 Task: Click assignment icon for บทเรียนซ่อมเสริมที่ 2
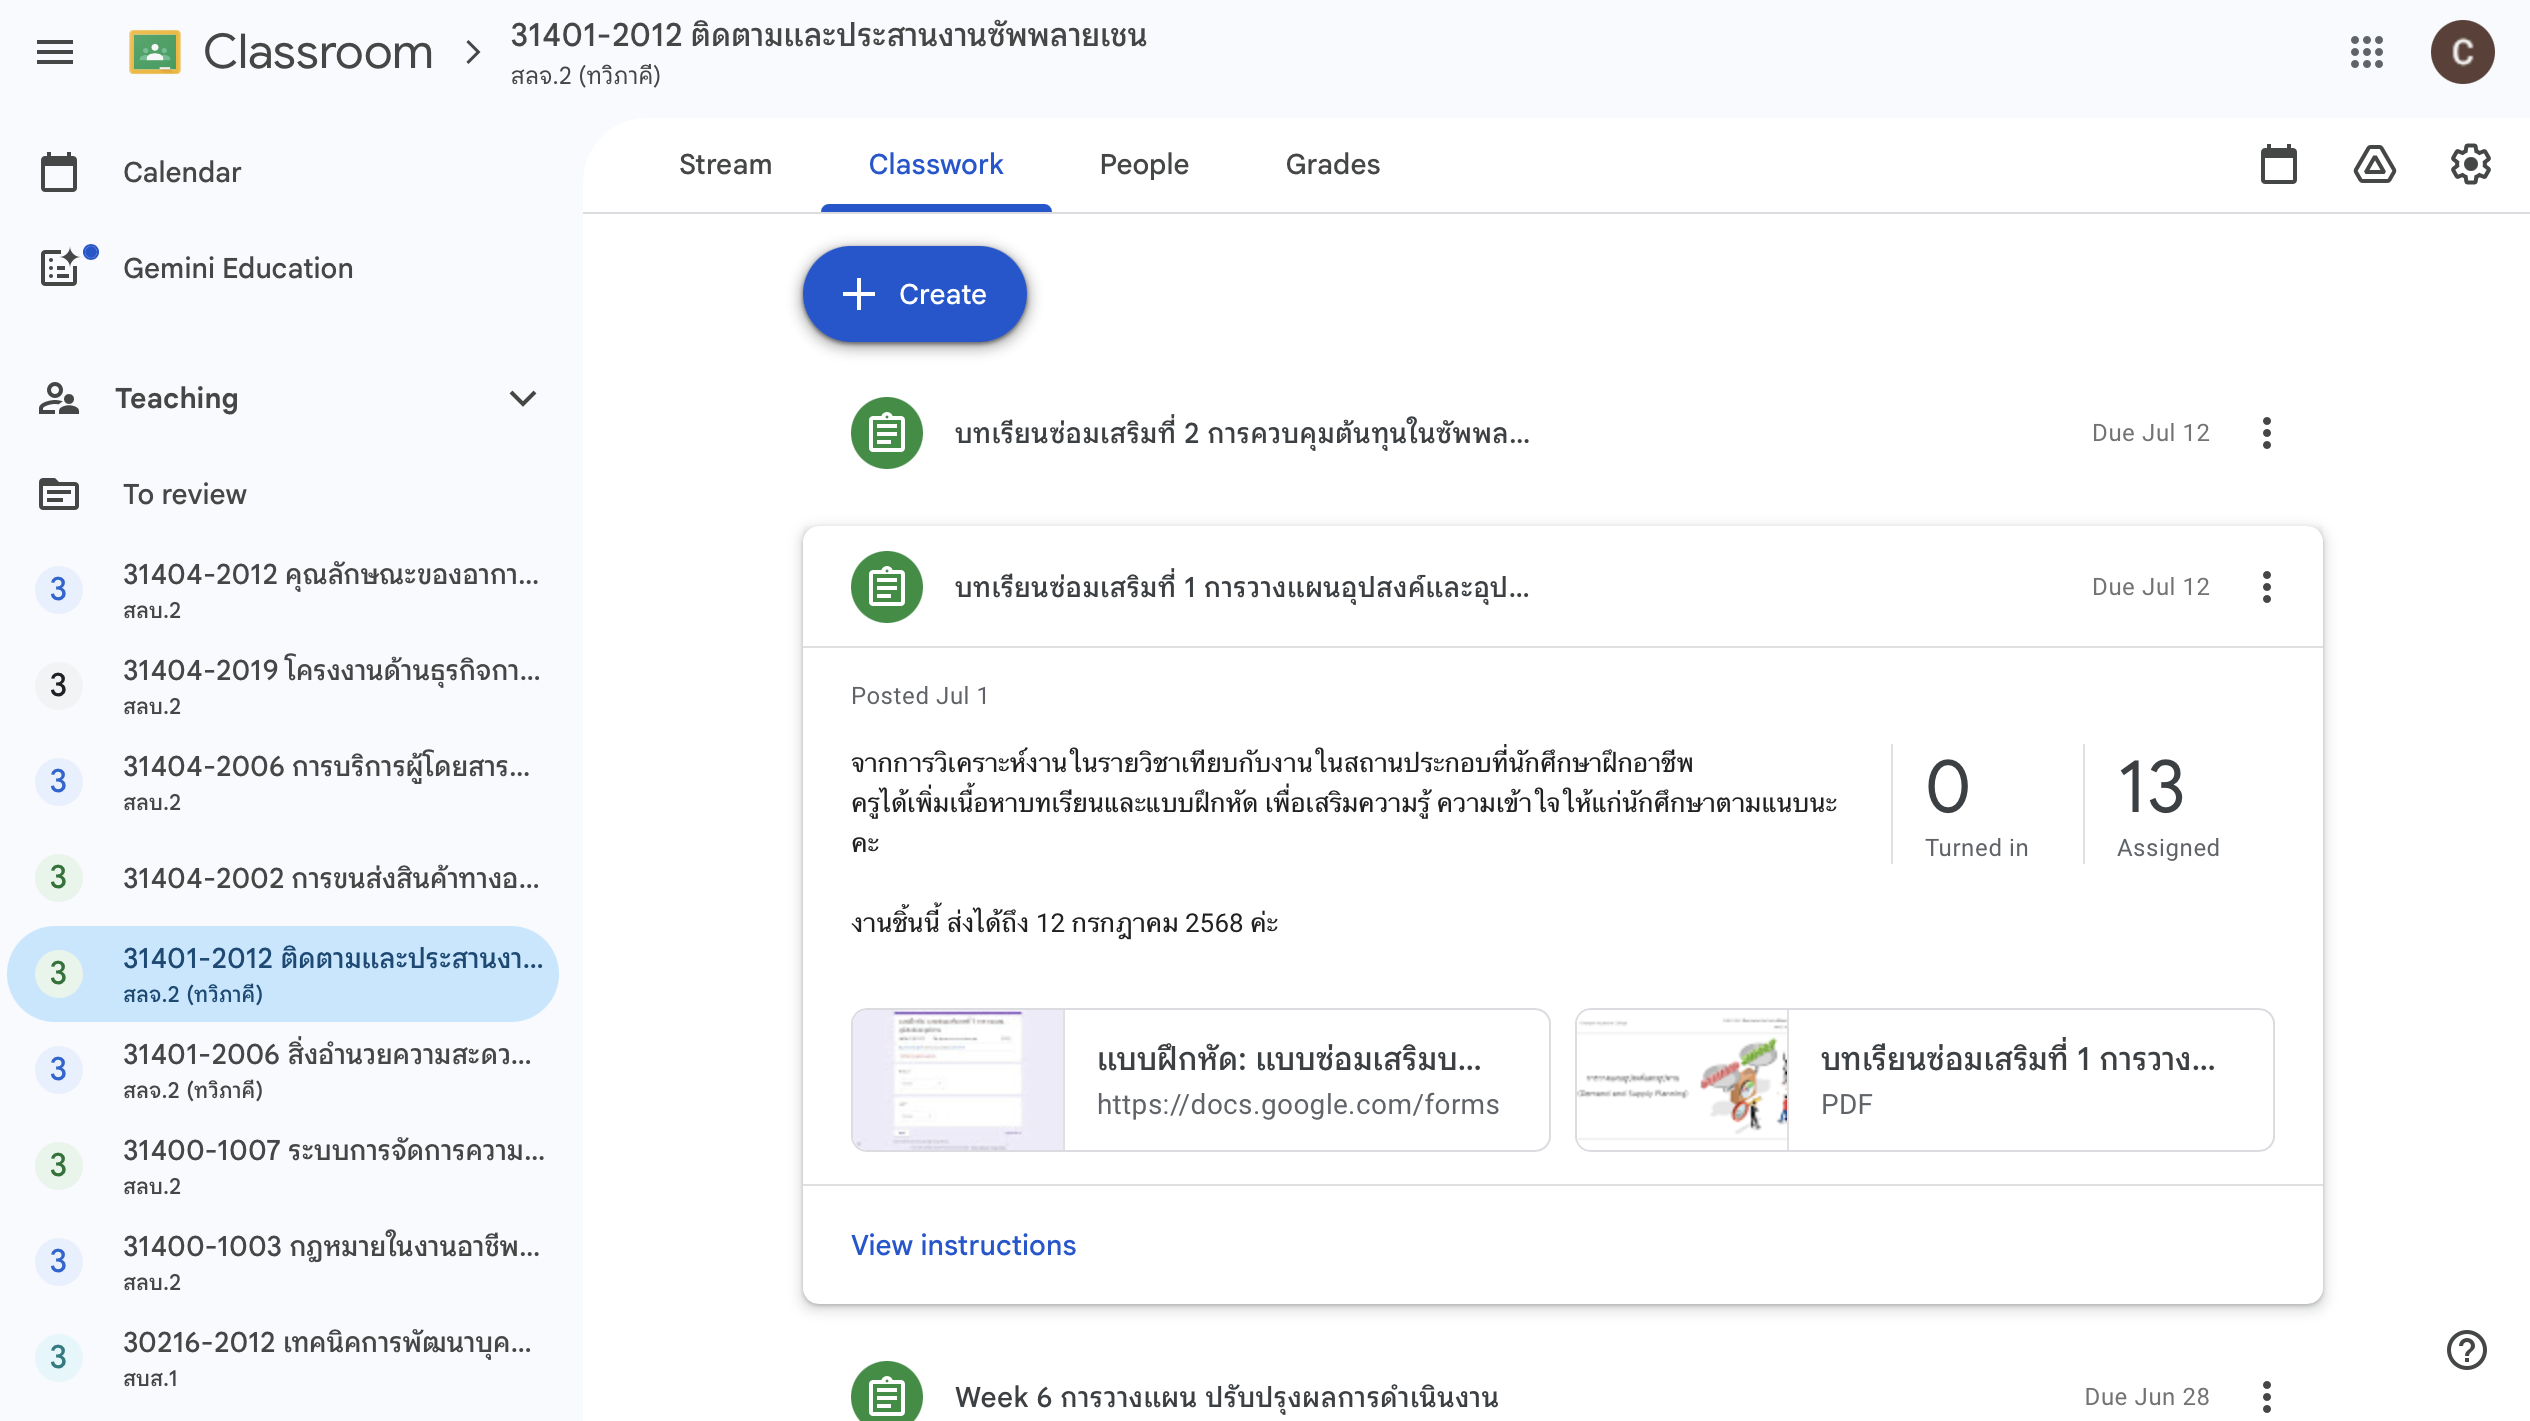click(886, 433)
